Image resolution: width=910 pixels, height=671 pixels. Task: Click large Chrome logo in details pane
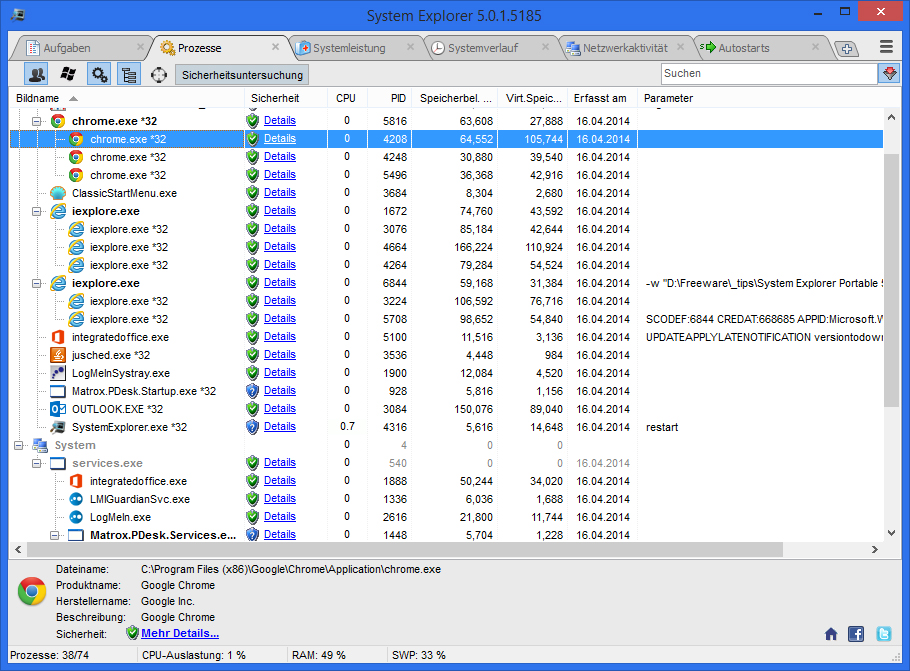click(32, 591)
